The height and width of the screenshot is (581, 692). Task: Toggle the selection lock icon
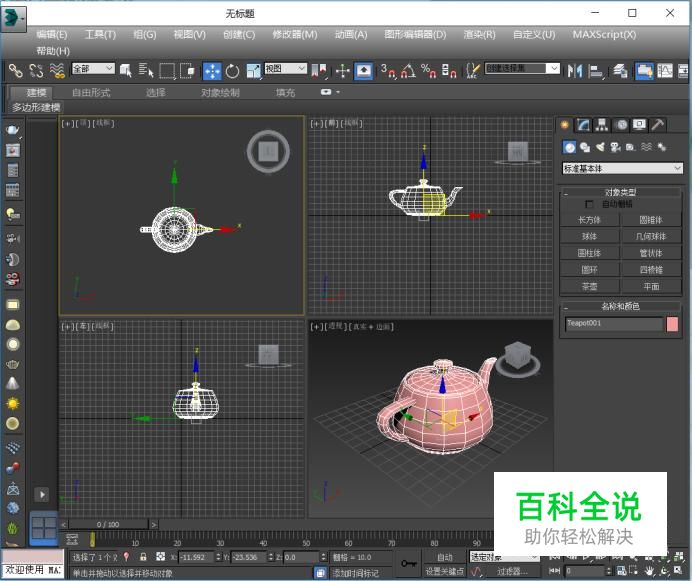pyautogui.click(x=143, y=557)
